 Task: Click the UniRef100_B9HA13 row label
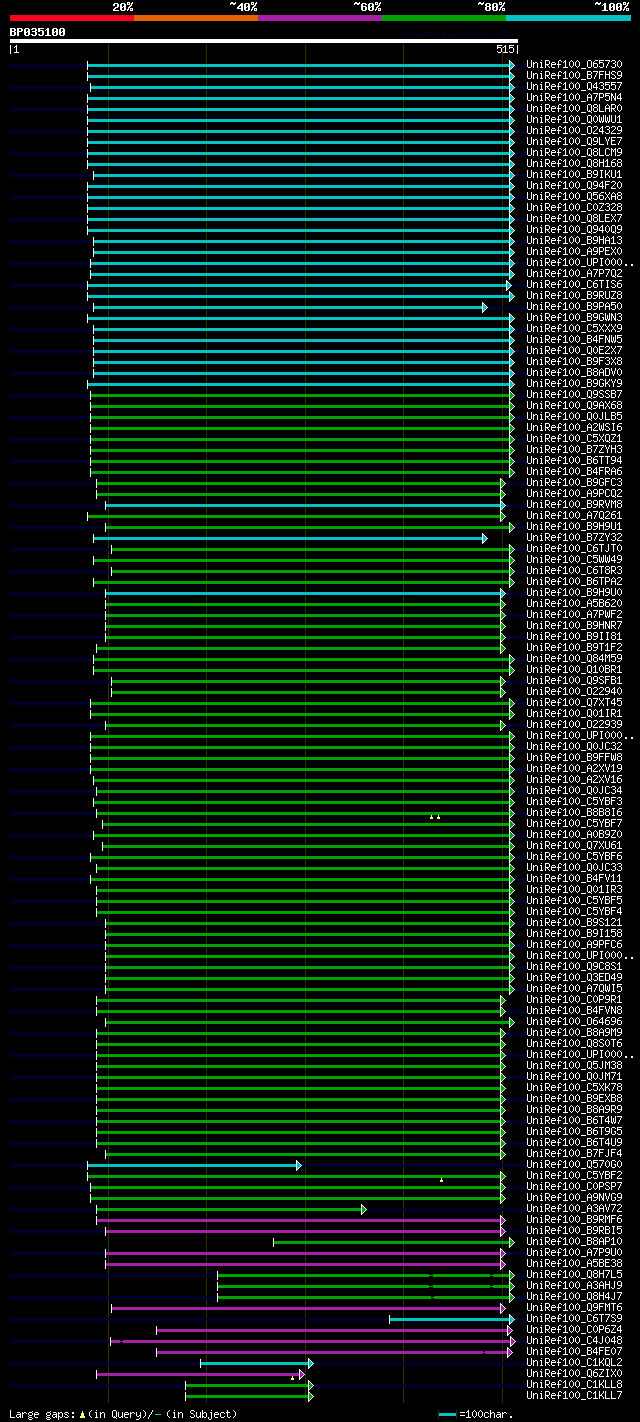click(x=574, y=241)
